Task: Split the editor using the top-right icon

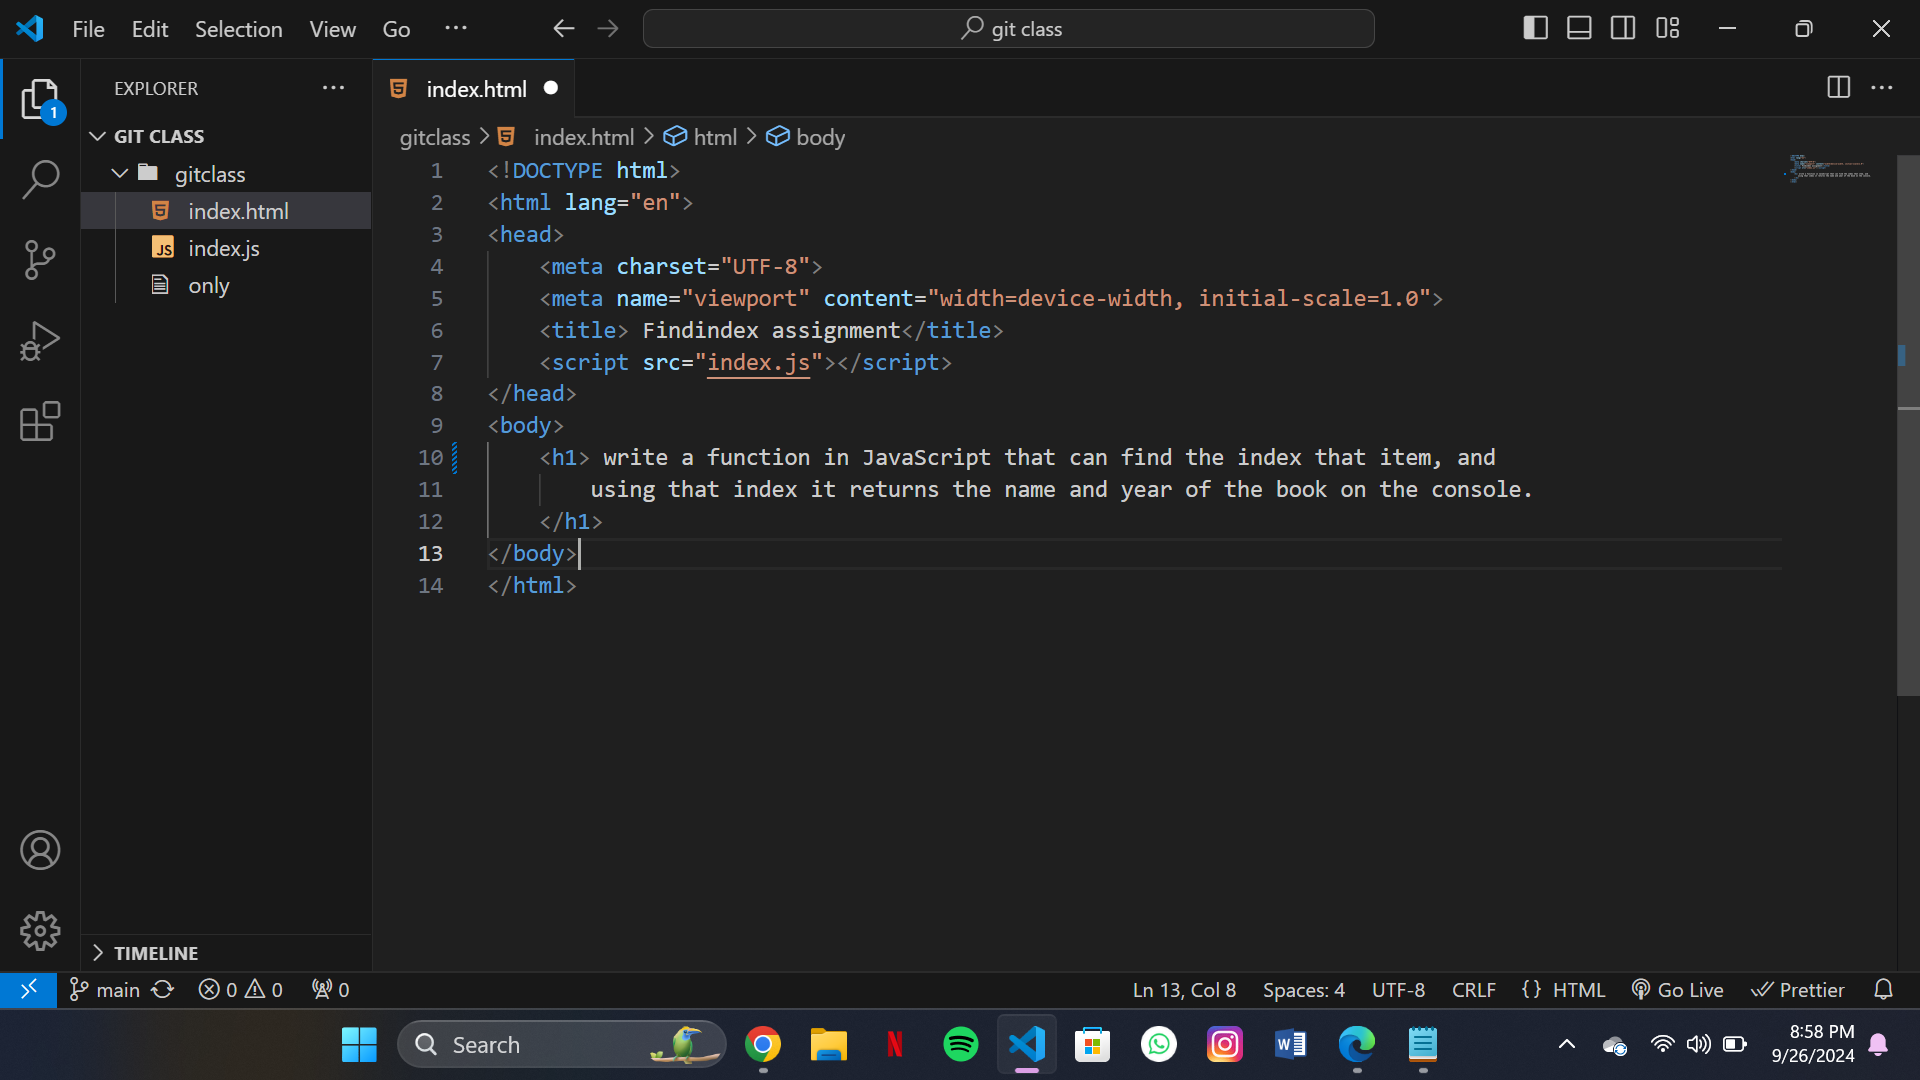Action: coord(1839,88)
